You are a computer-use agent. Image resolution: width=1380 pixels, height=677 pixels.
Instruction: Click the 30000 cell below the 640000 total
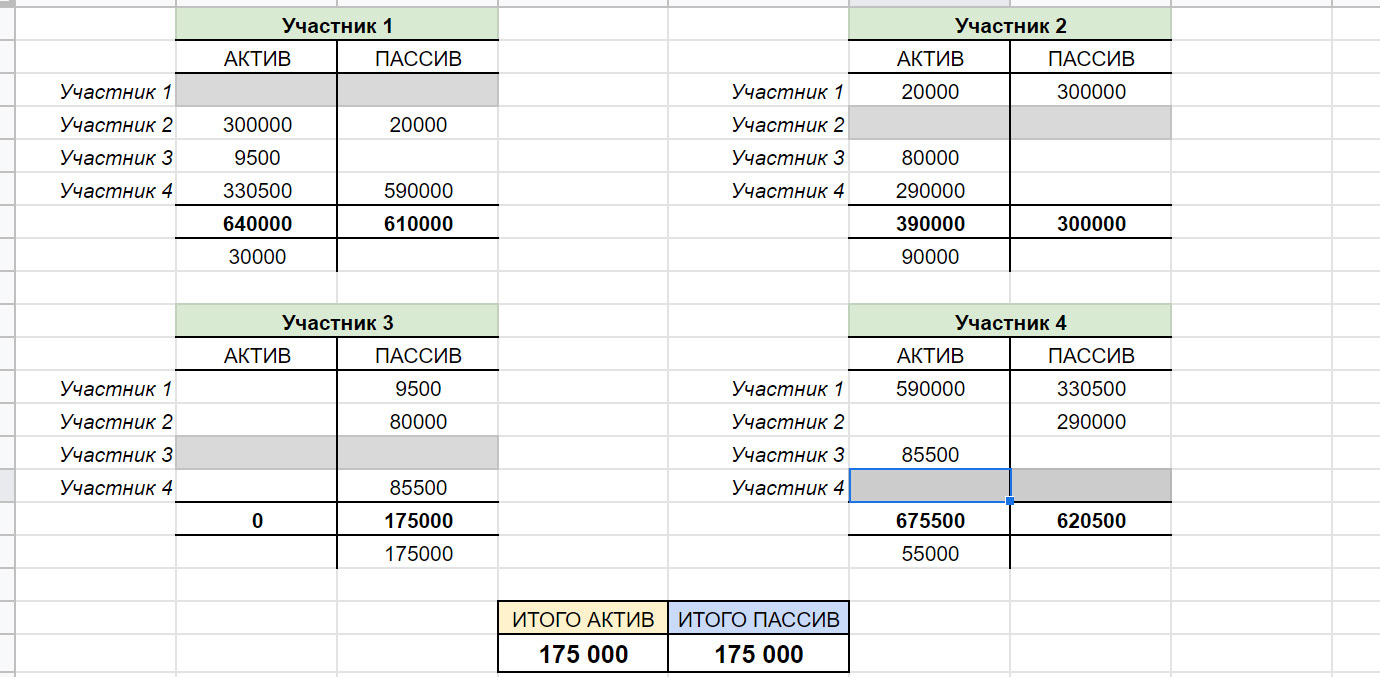pyautogui.click(x=257, y=257)
